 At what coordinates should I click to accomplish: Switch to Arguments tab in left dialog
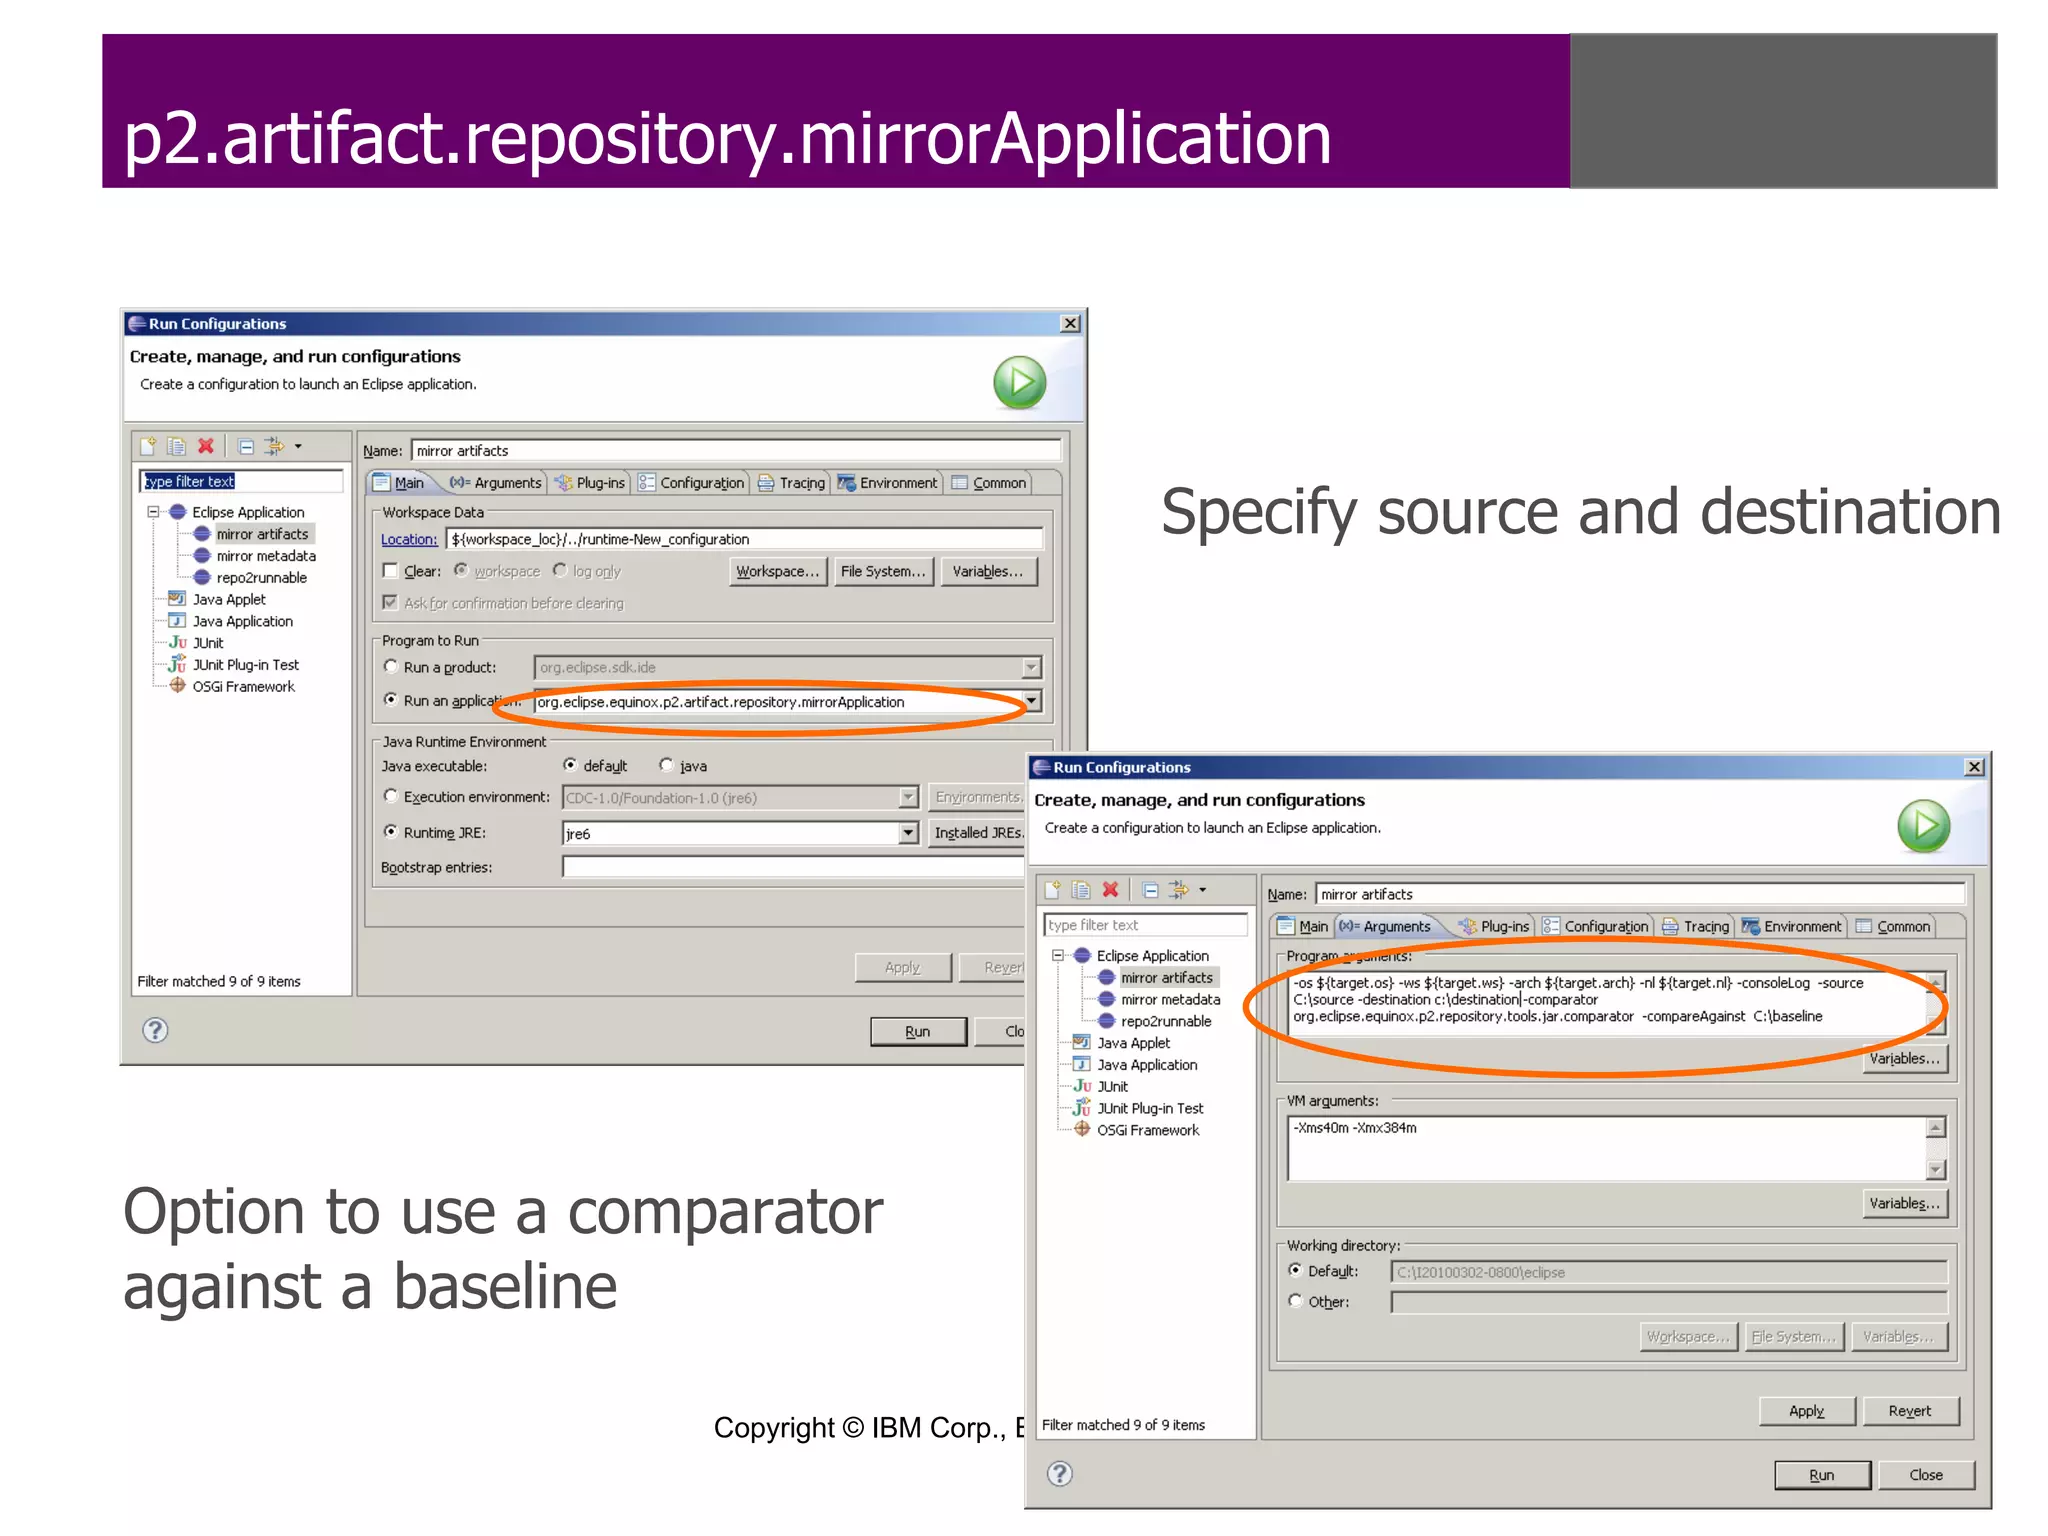click(495, 483)
